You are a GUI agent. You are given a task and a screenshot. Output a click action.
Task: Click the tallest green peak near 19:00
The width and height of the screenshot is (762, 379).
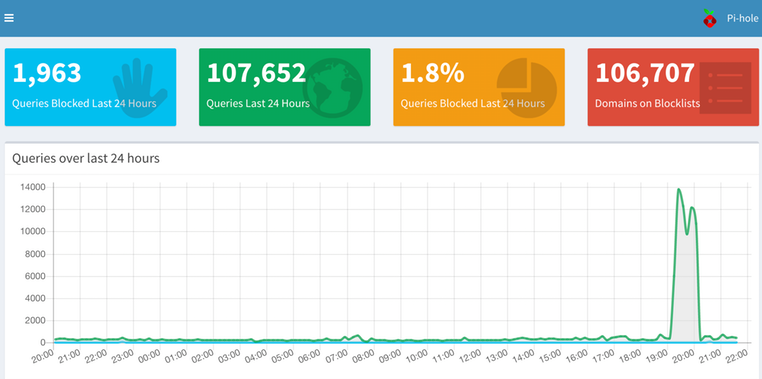tap(678, 190)
